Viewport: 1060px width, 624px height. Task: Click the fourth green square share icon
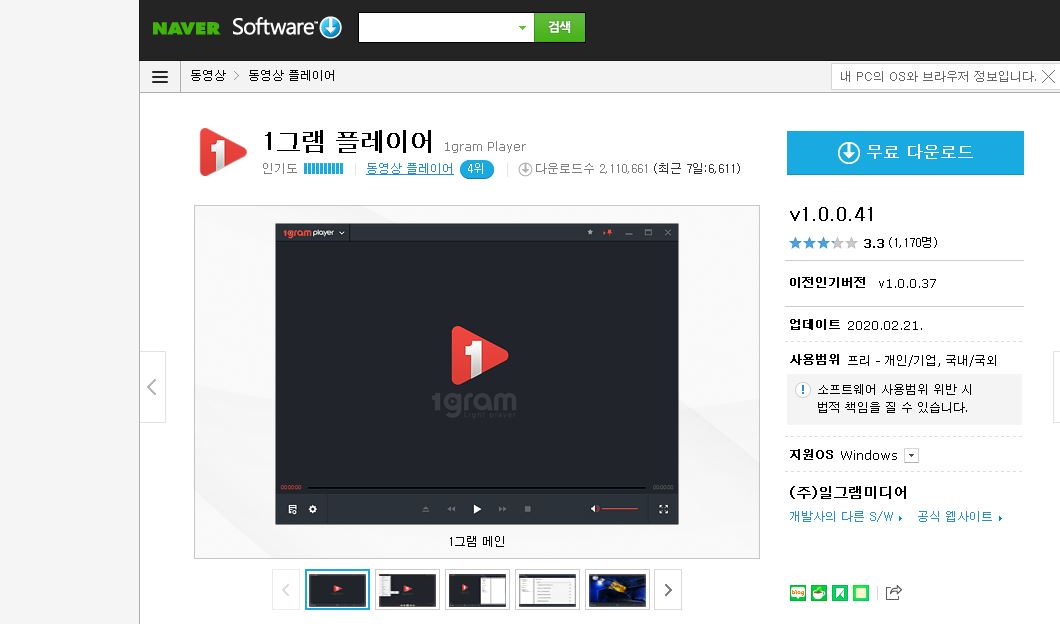pos(861,593)
